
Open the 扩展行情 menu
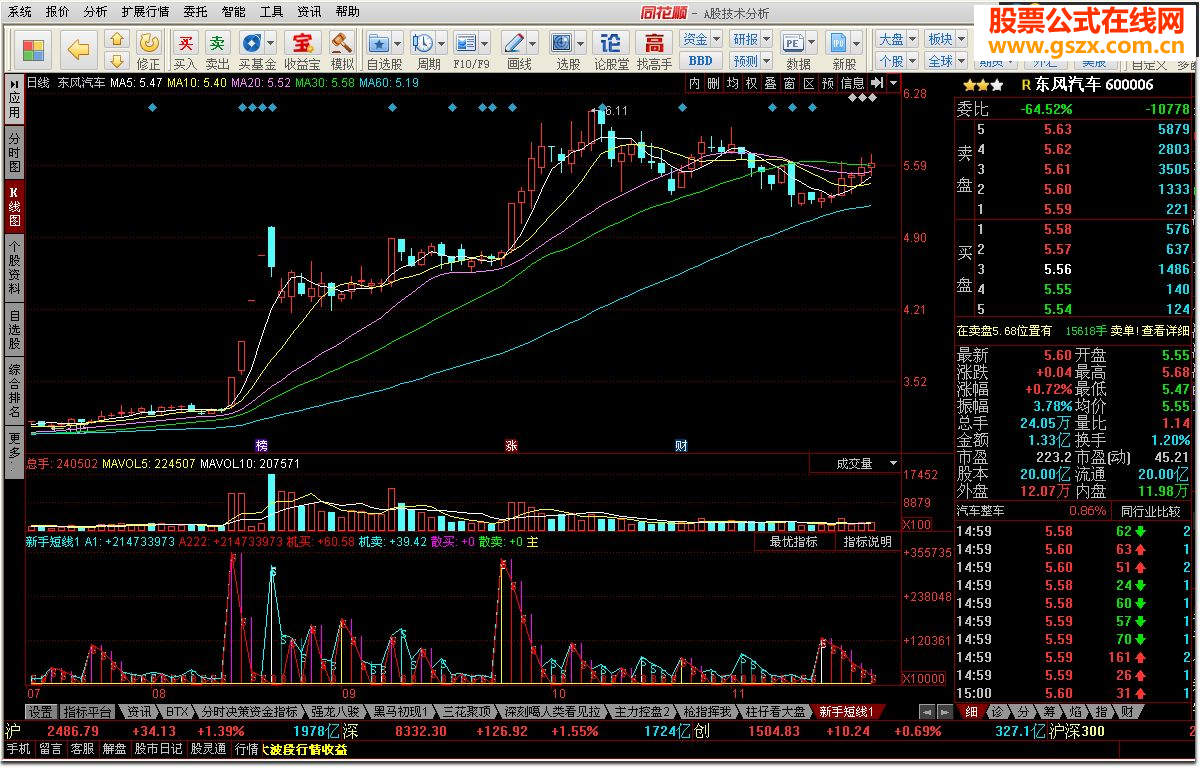tap(145, 12)
